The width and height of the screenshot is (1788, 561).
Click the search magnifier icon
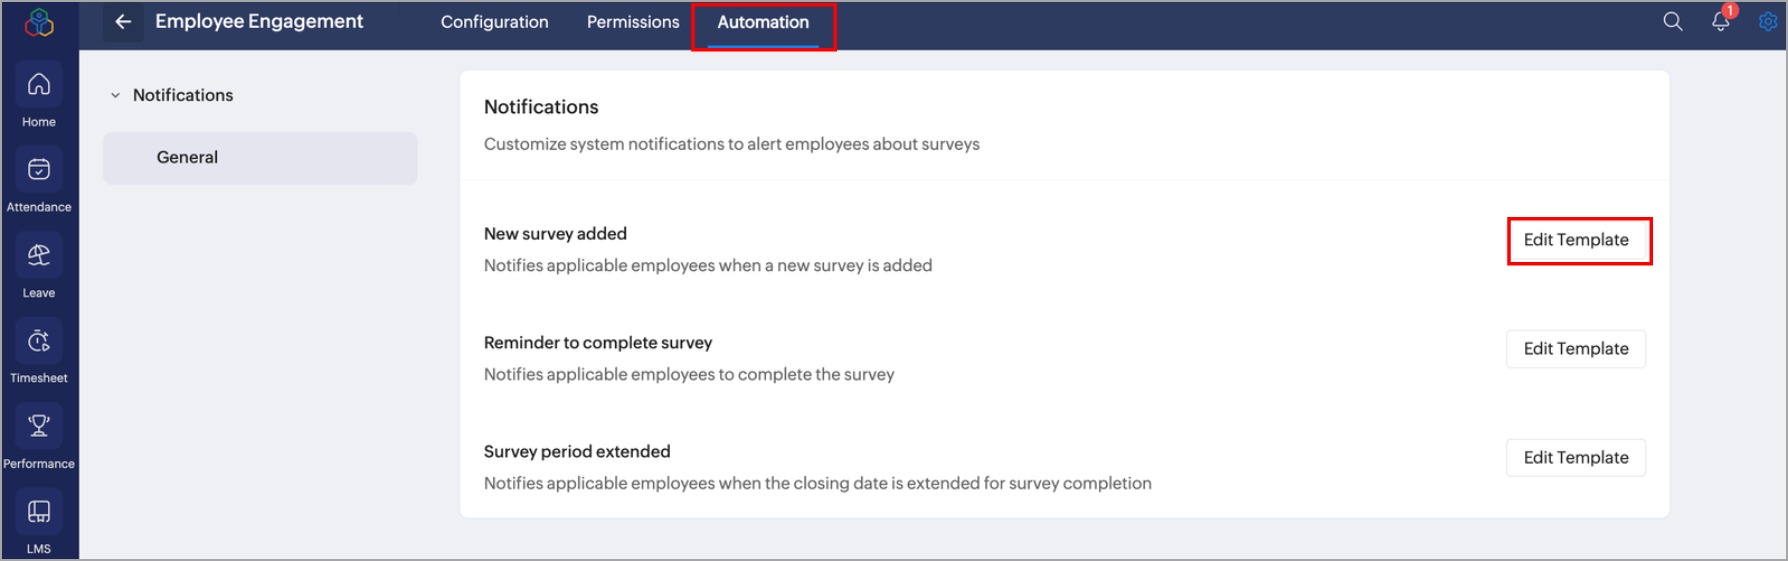click(x=1673, y=22)
